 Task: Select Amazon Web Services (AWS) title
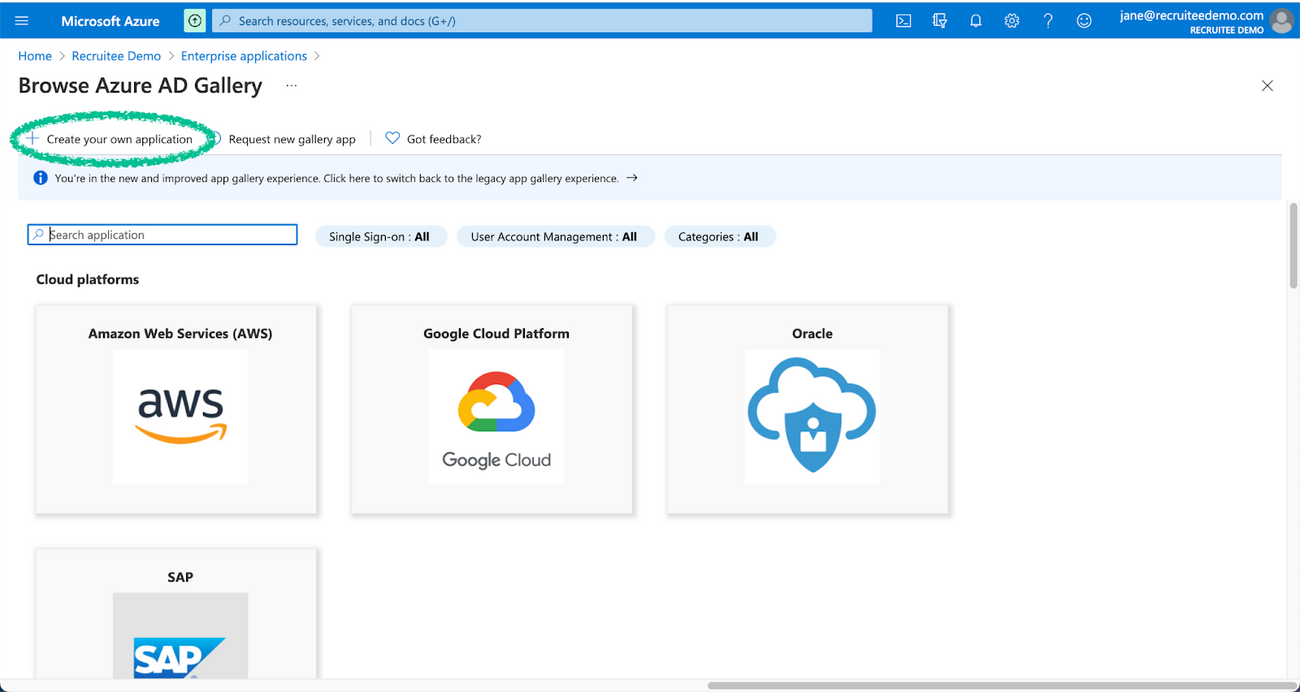tap(180, 334)
